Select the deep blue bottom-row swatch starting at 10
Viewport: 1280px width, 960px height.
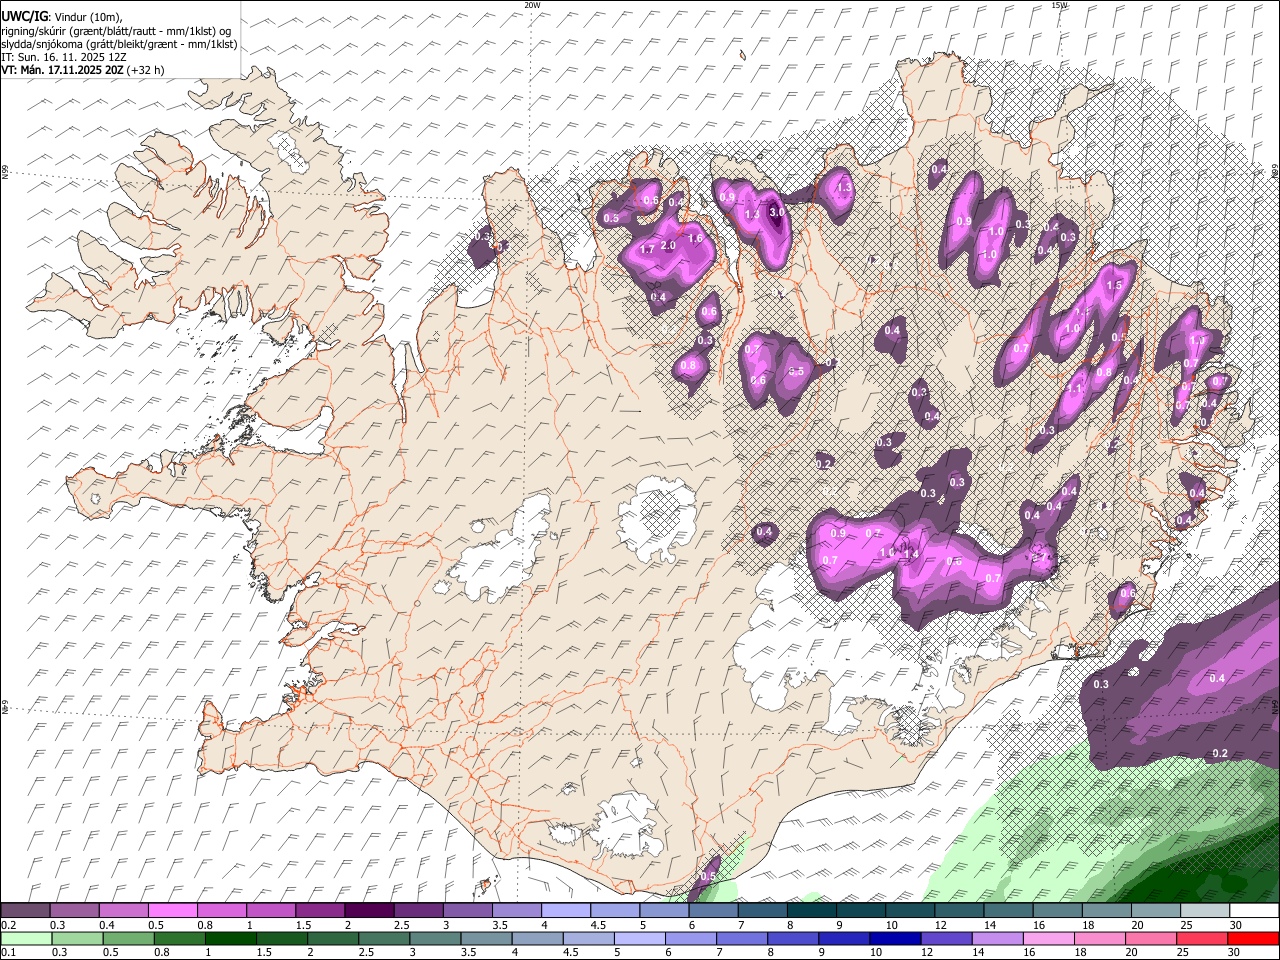point(894,939)
